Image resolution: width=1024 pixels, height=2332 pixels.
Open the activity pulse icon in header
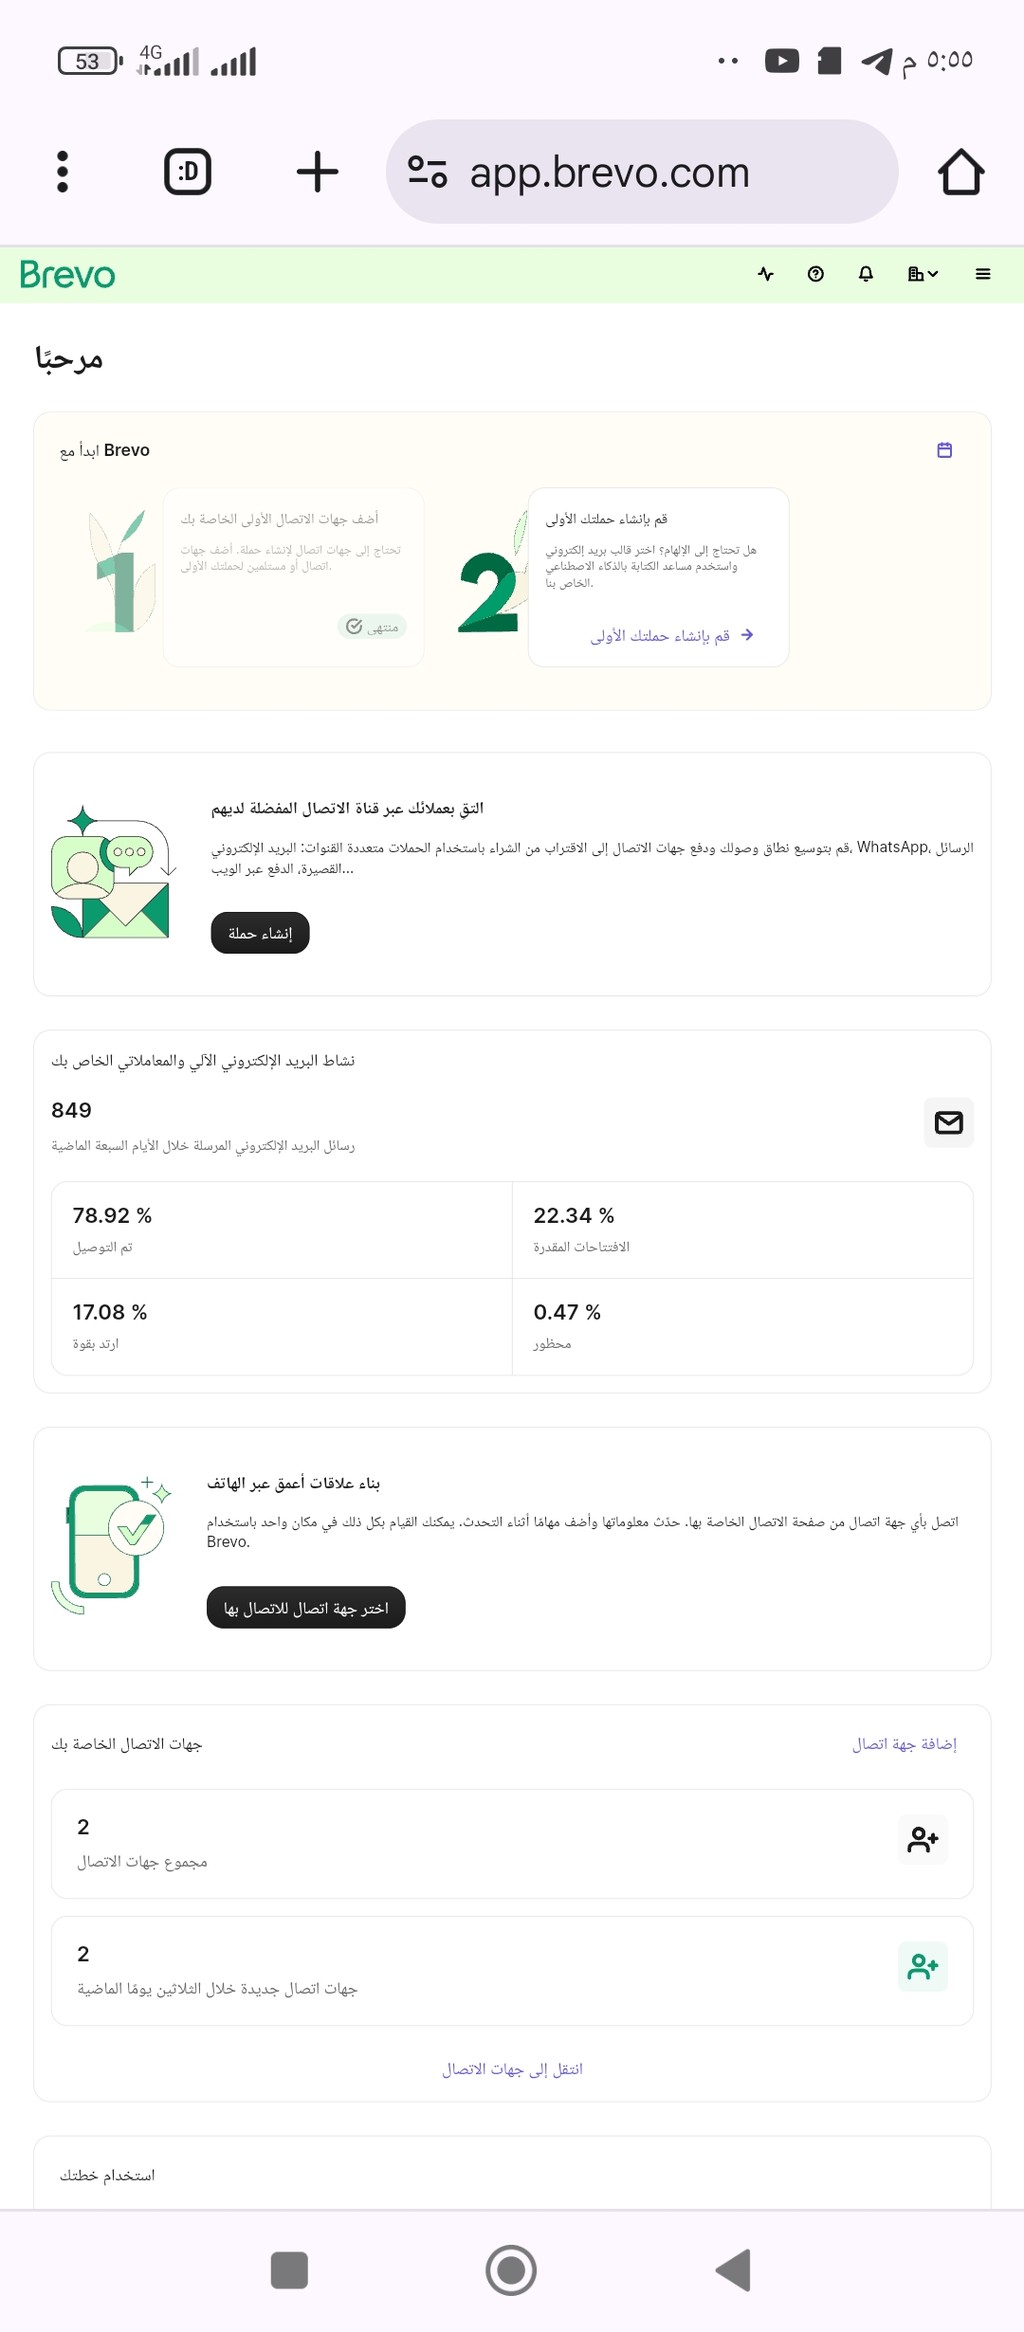(x=766, y=274)
